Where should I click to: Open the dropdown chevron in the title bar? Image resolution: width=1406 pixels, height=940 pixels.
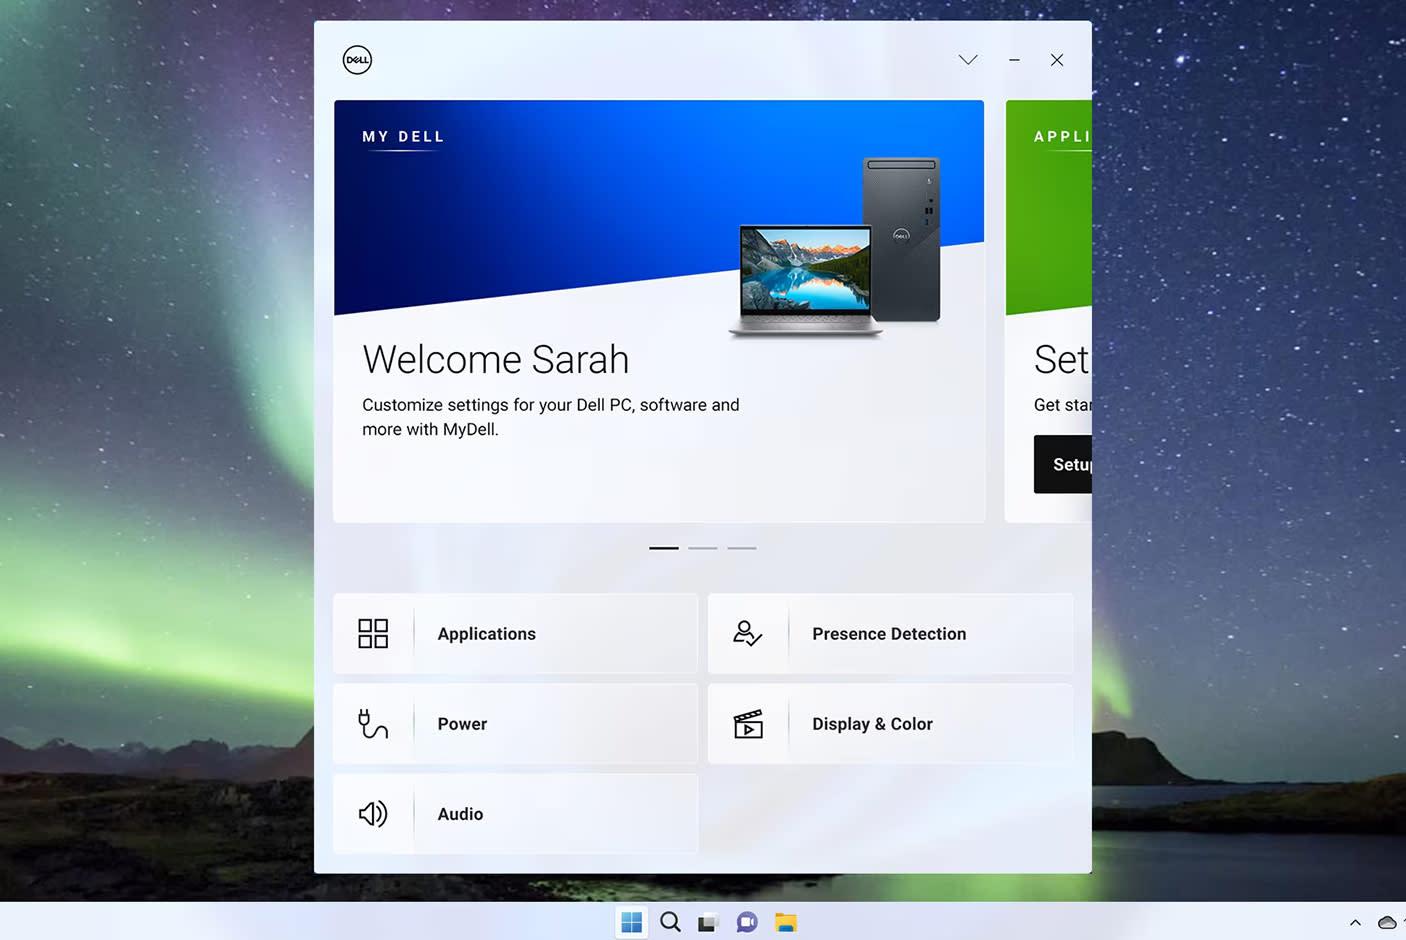(x=967, y=60)
